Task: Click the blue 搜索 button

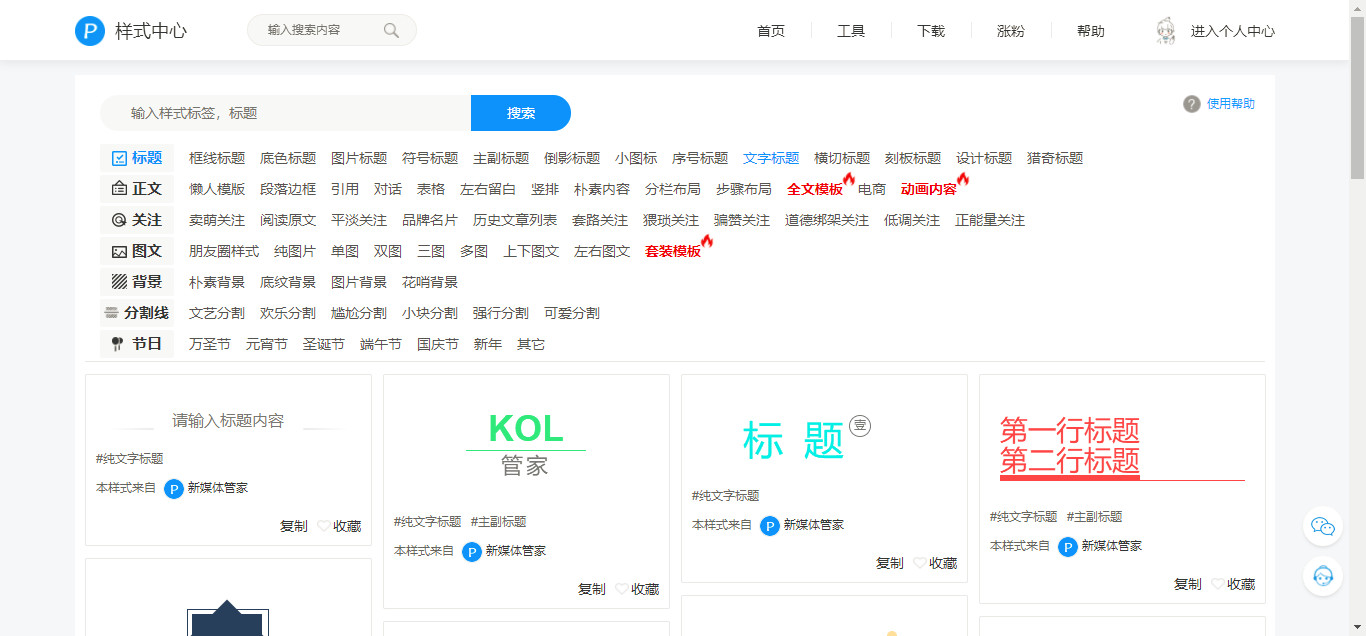Action: tap(520, 113)
